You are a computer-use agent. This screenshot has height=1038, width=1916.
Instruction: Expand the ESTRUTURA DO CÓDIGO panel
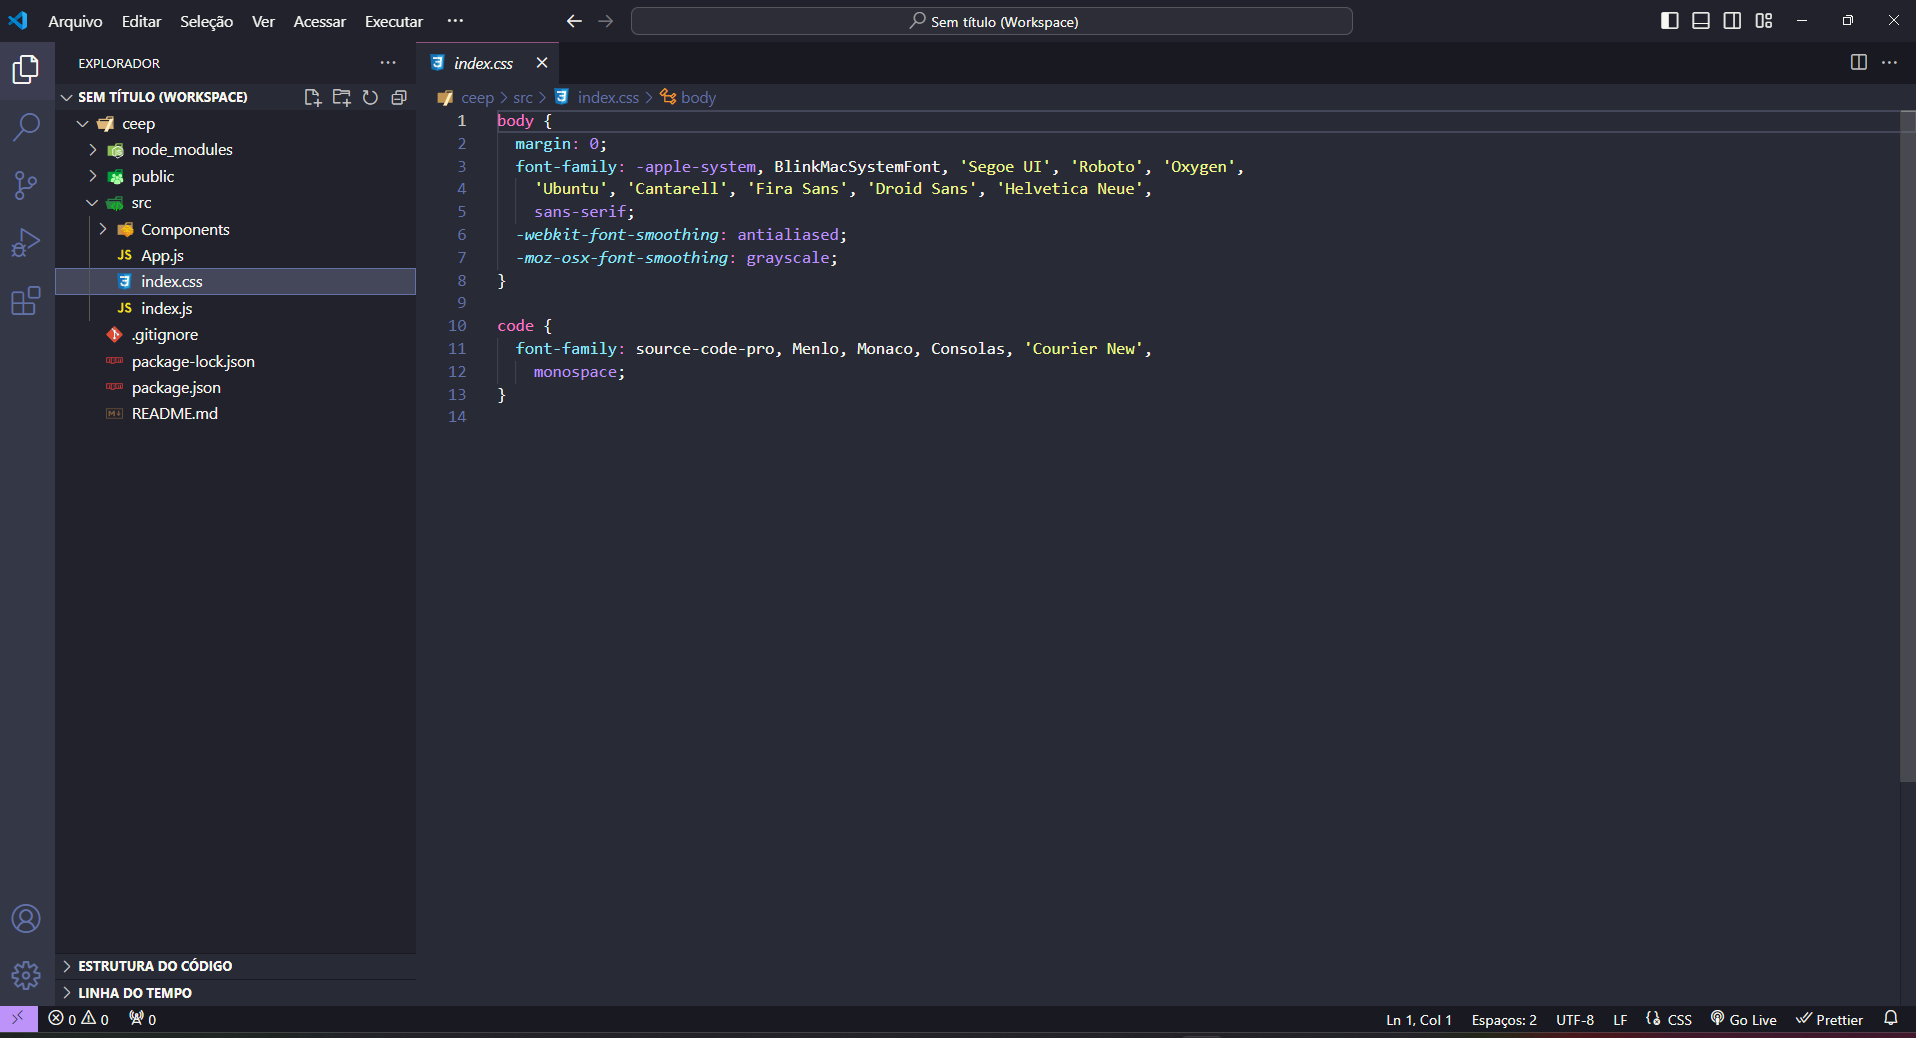click(x=236, y=966)
